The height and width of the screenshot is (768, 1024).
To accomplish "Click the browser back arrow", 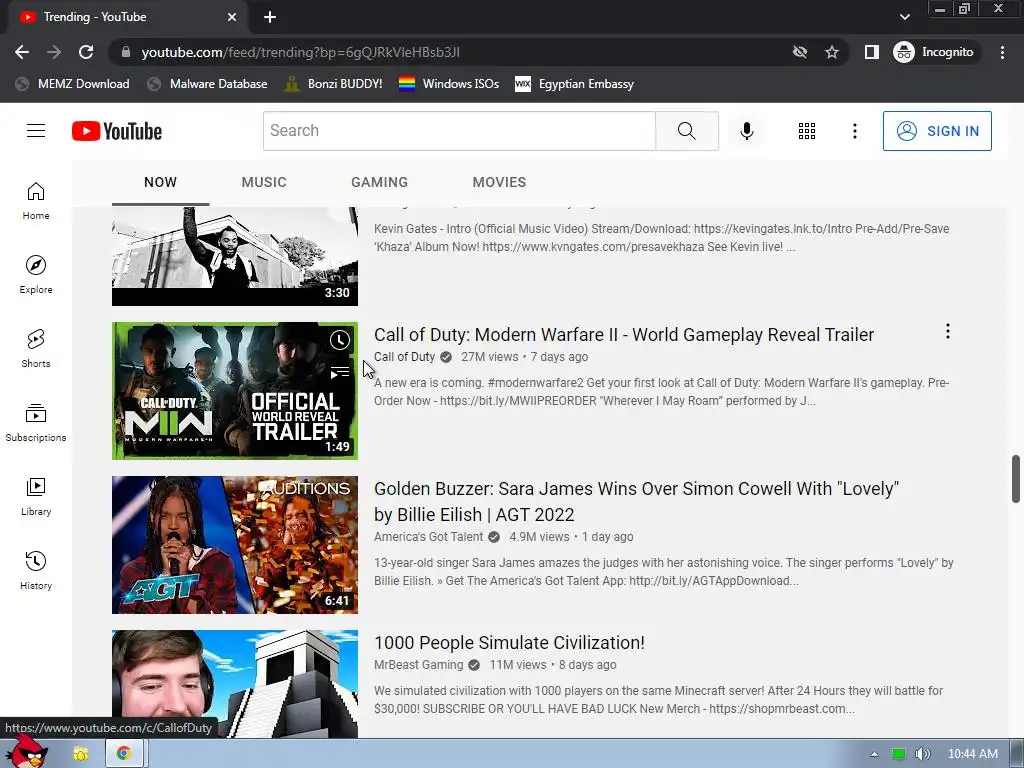I will pos(22,52).
